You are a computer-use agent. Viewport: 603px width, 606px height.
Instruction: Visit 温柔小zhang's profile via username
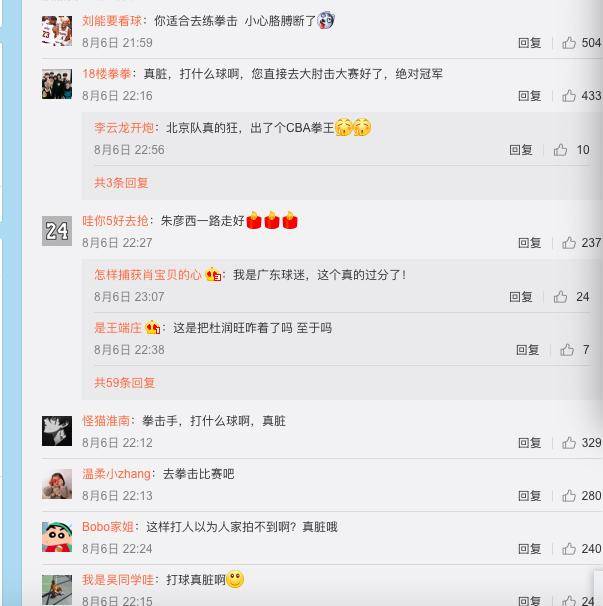pos(116,474)
